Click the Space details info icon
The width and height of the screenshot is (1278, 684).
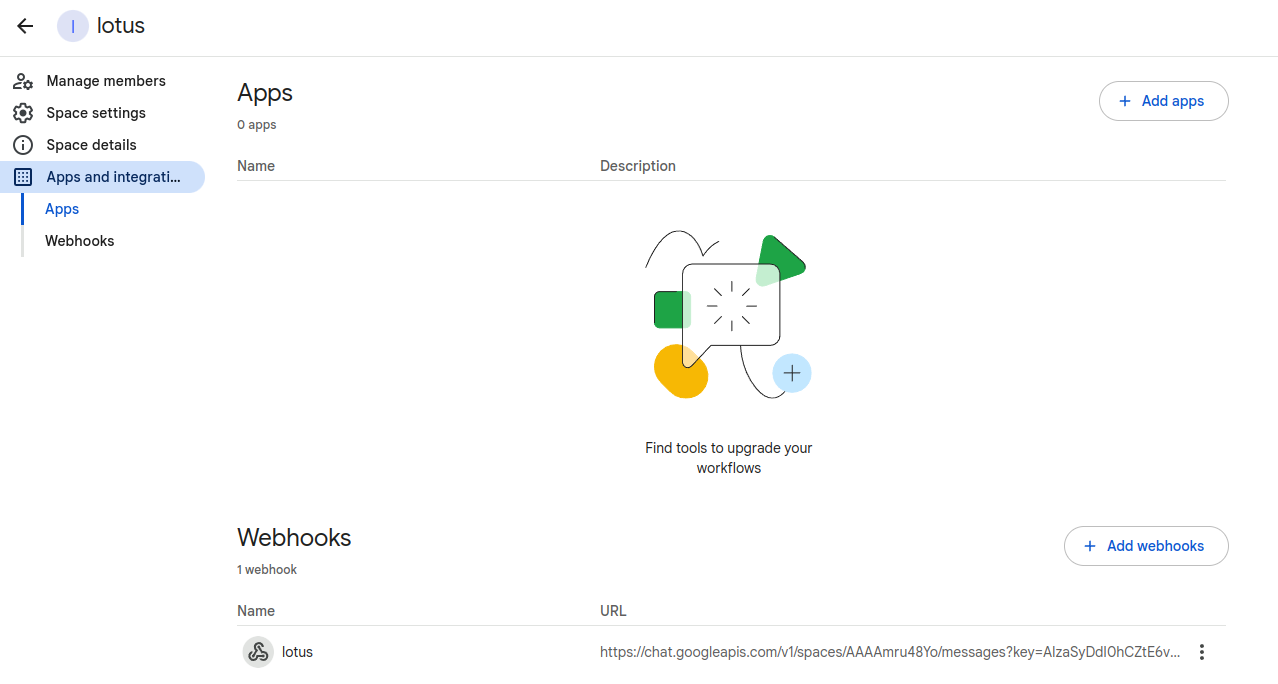[x=23, y=145]
